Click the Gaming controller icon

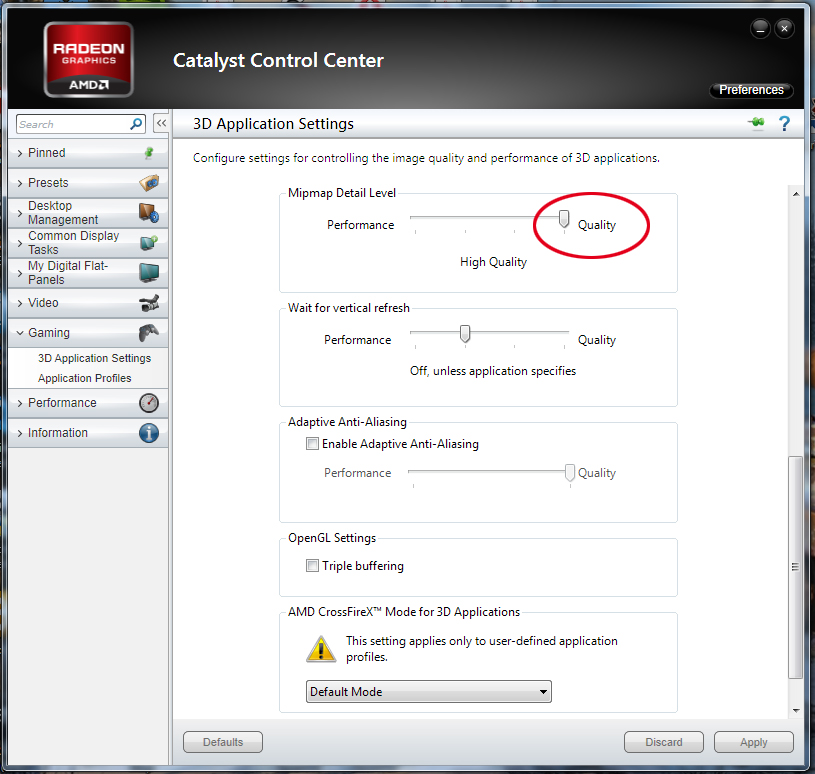(149, 333)
